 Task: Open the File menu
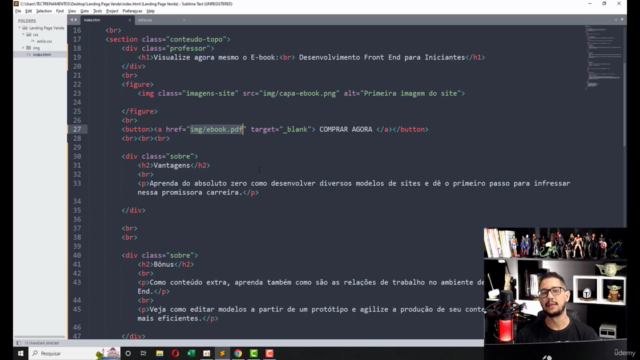(18, 11)
